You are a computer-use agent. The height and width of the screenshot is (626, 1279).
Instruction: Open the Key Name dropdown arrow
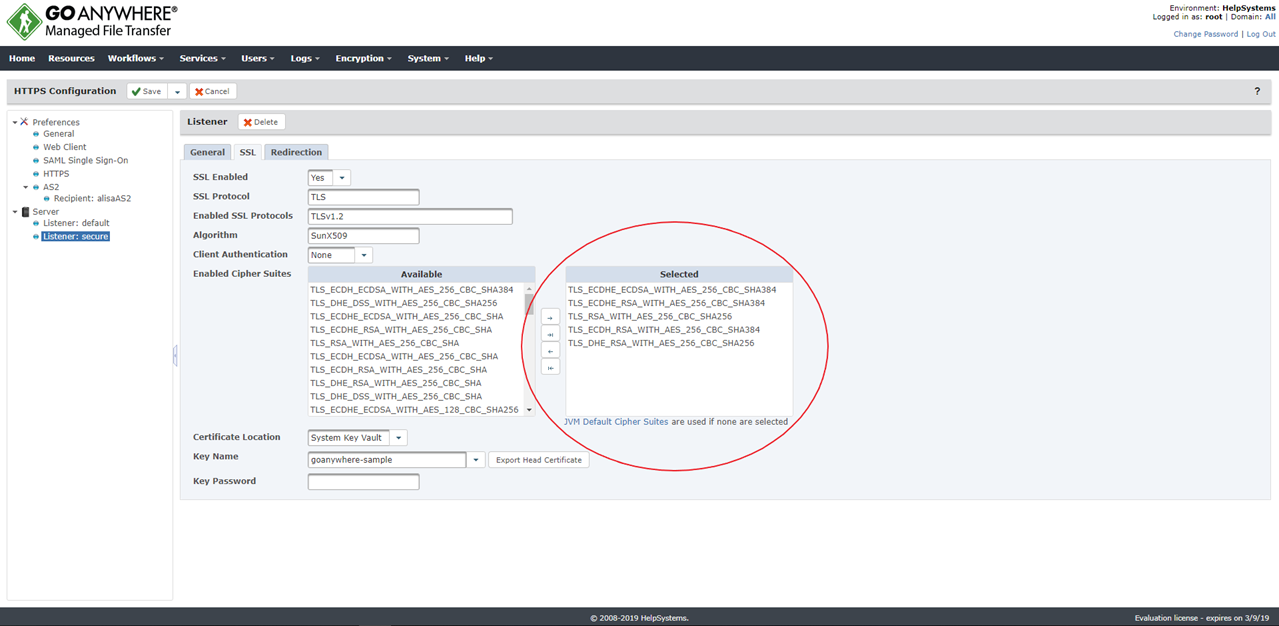(476, 460)
